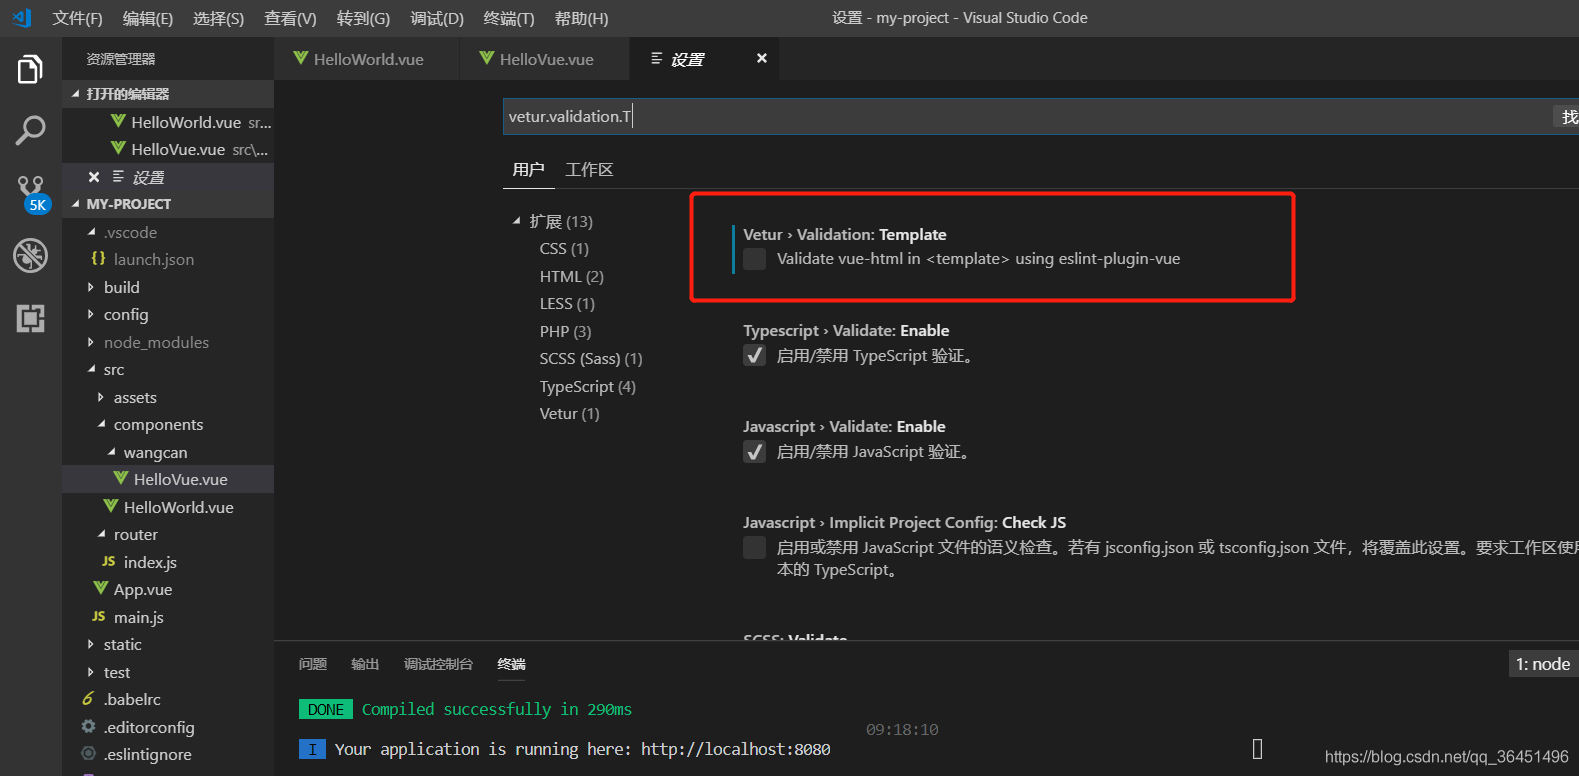
Task: Click babel icon of .babelrc
Action: click(88, 699)
